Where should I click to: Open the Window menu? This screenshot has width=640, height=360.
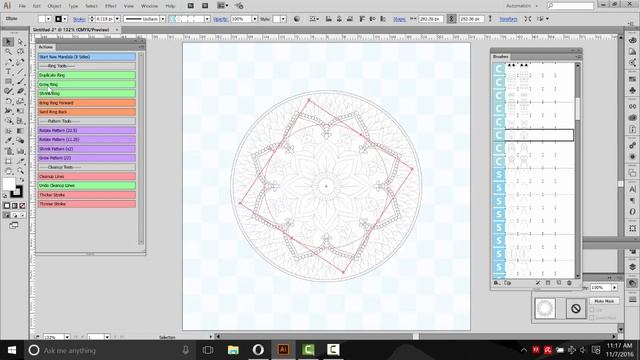click(149, 6)
